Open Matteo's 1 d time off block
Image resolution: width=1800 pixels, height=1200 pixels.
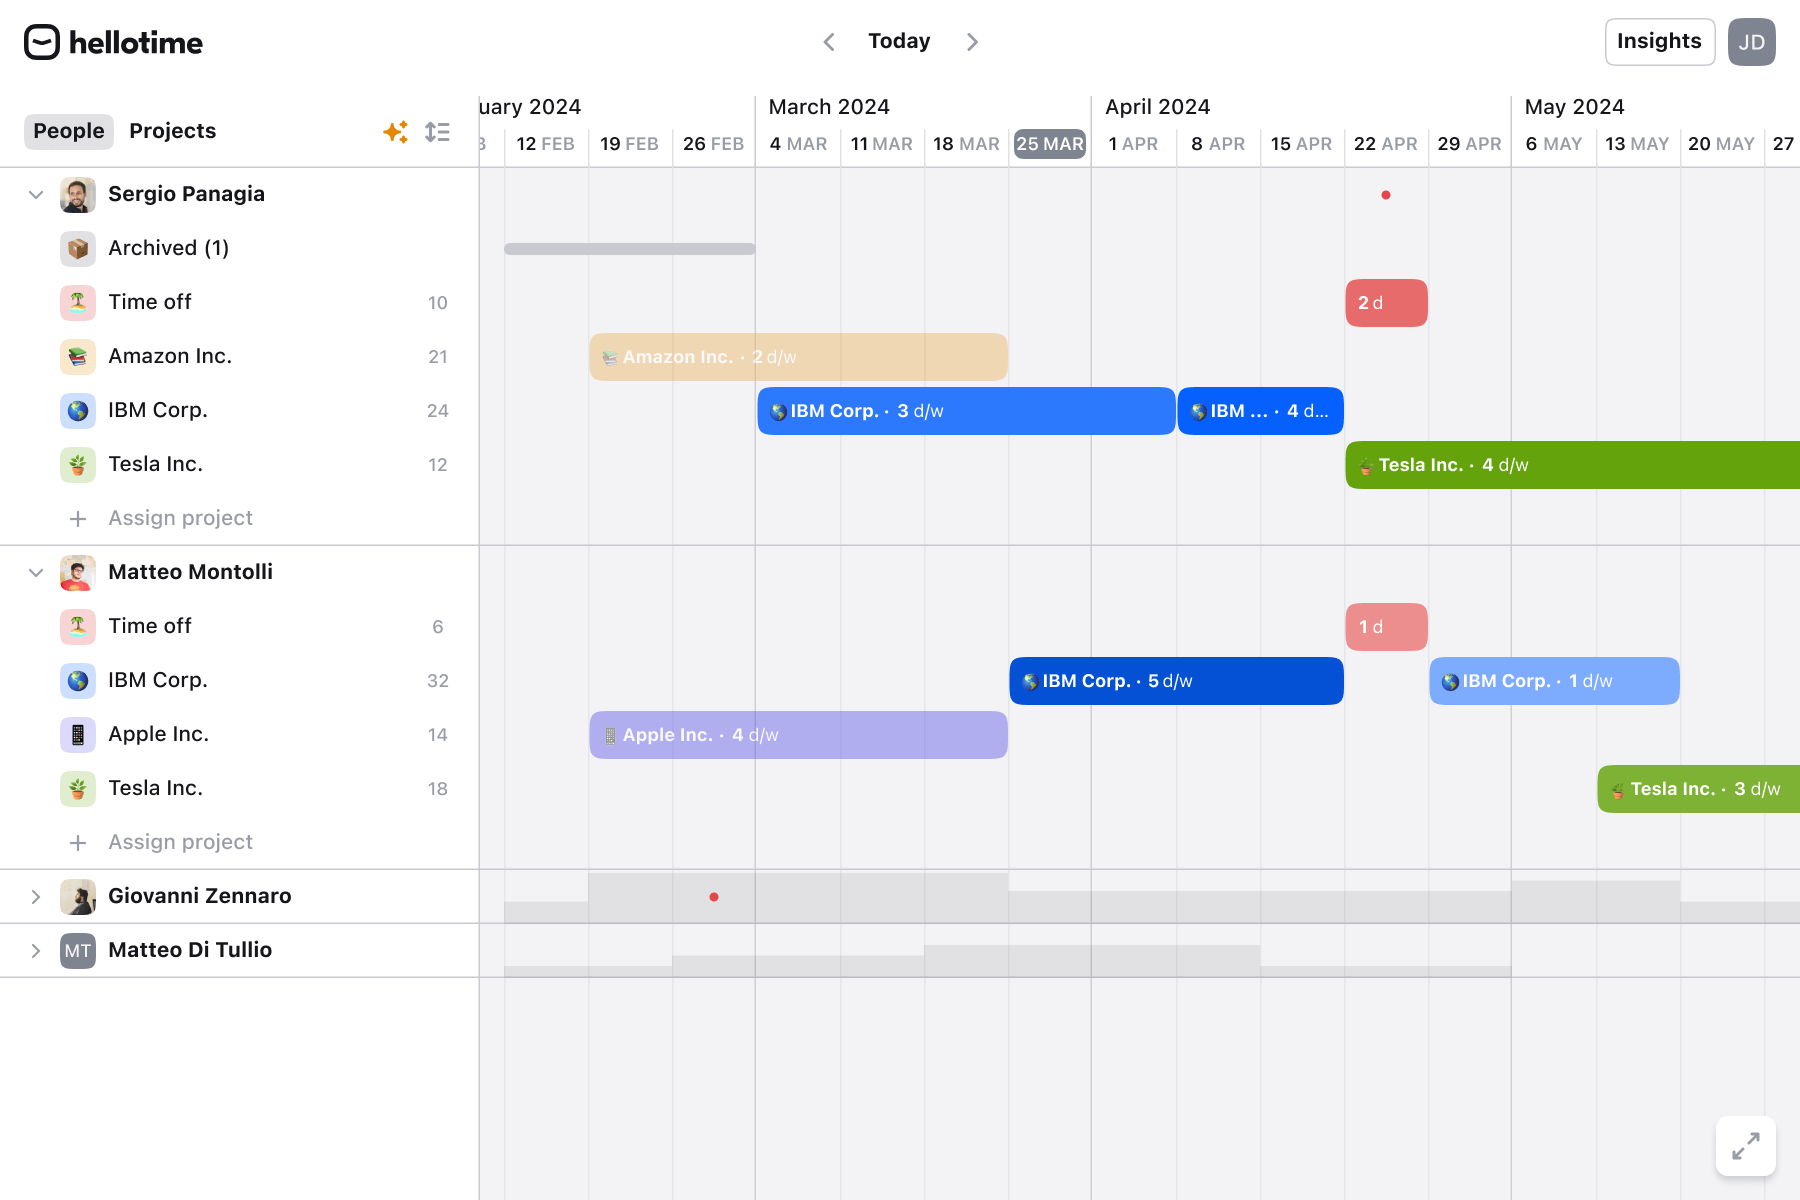tap(1386, 627)
